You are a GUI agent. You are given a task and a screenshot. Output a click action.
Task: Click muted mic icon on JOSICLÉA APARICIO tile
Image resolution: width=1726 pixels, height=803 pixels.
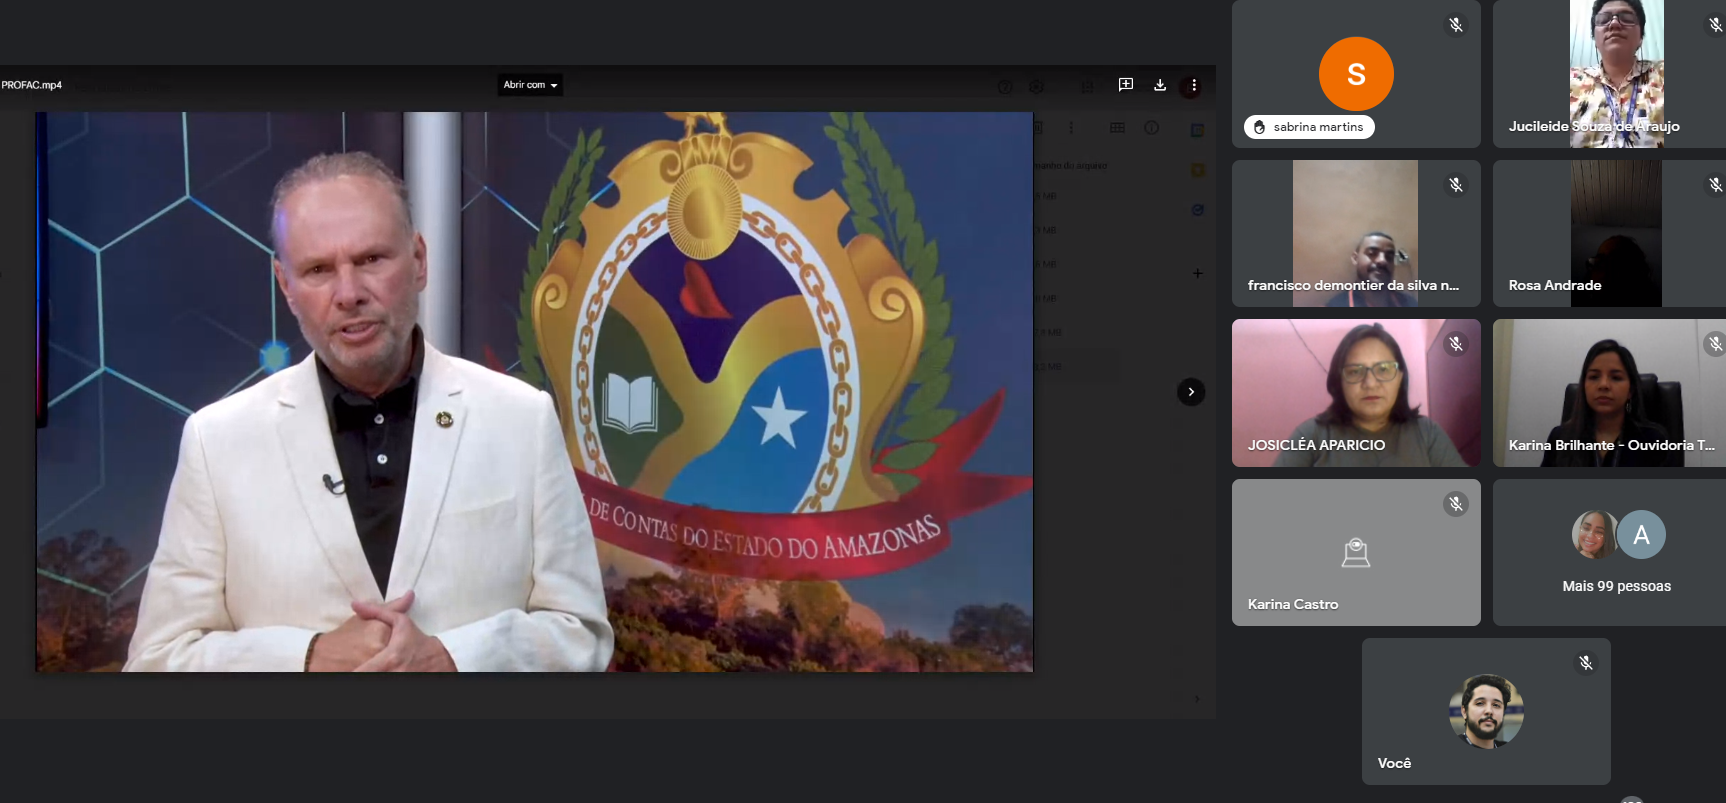[1456, 344]
